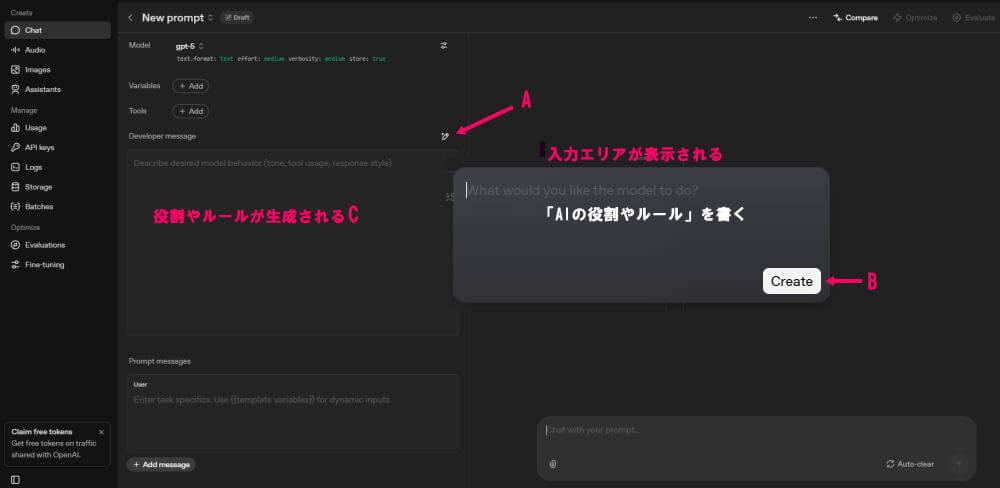1000x488 pixels.
Task: Open more options three-dot menu
Action: point(813,18)
